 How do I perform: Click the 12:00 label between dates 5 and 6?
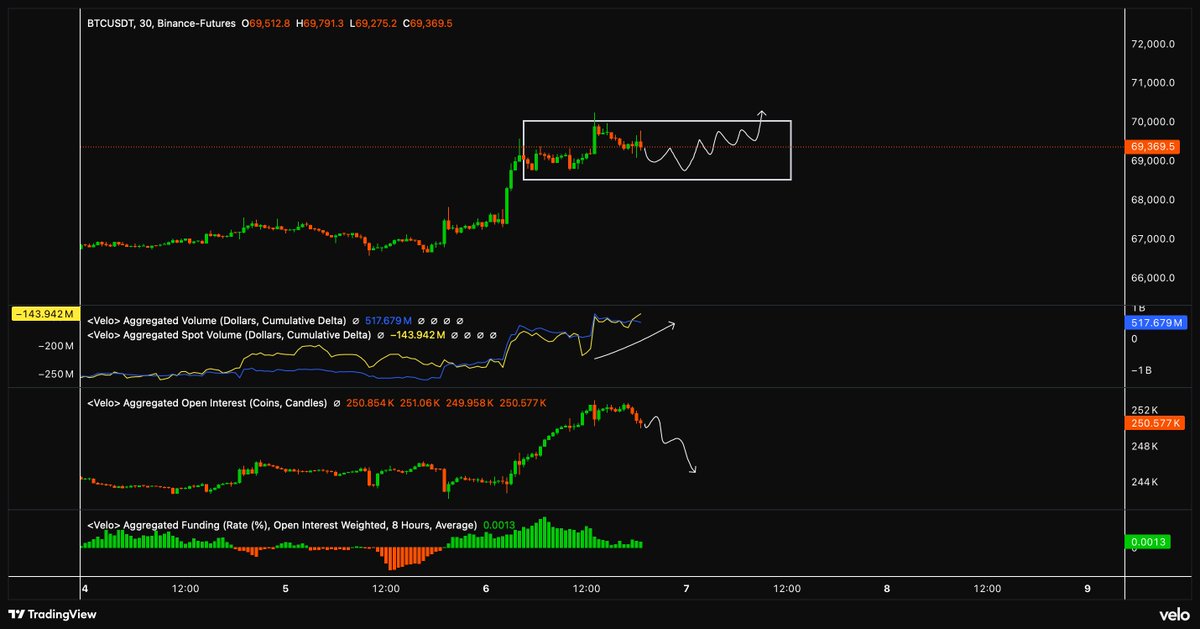click(386, 588)
